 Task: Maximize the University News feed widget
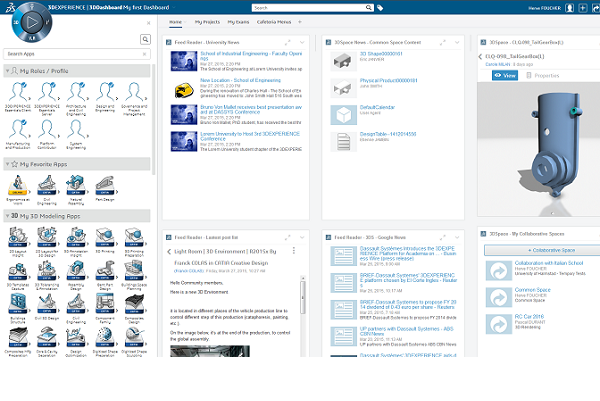[x=287, y=42]
